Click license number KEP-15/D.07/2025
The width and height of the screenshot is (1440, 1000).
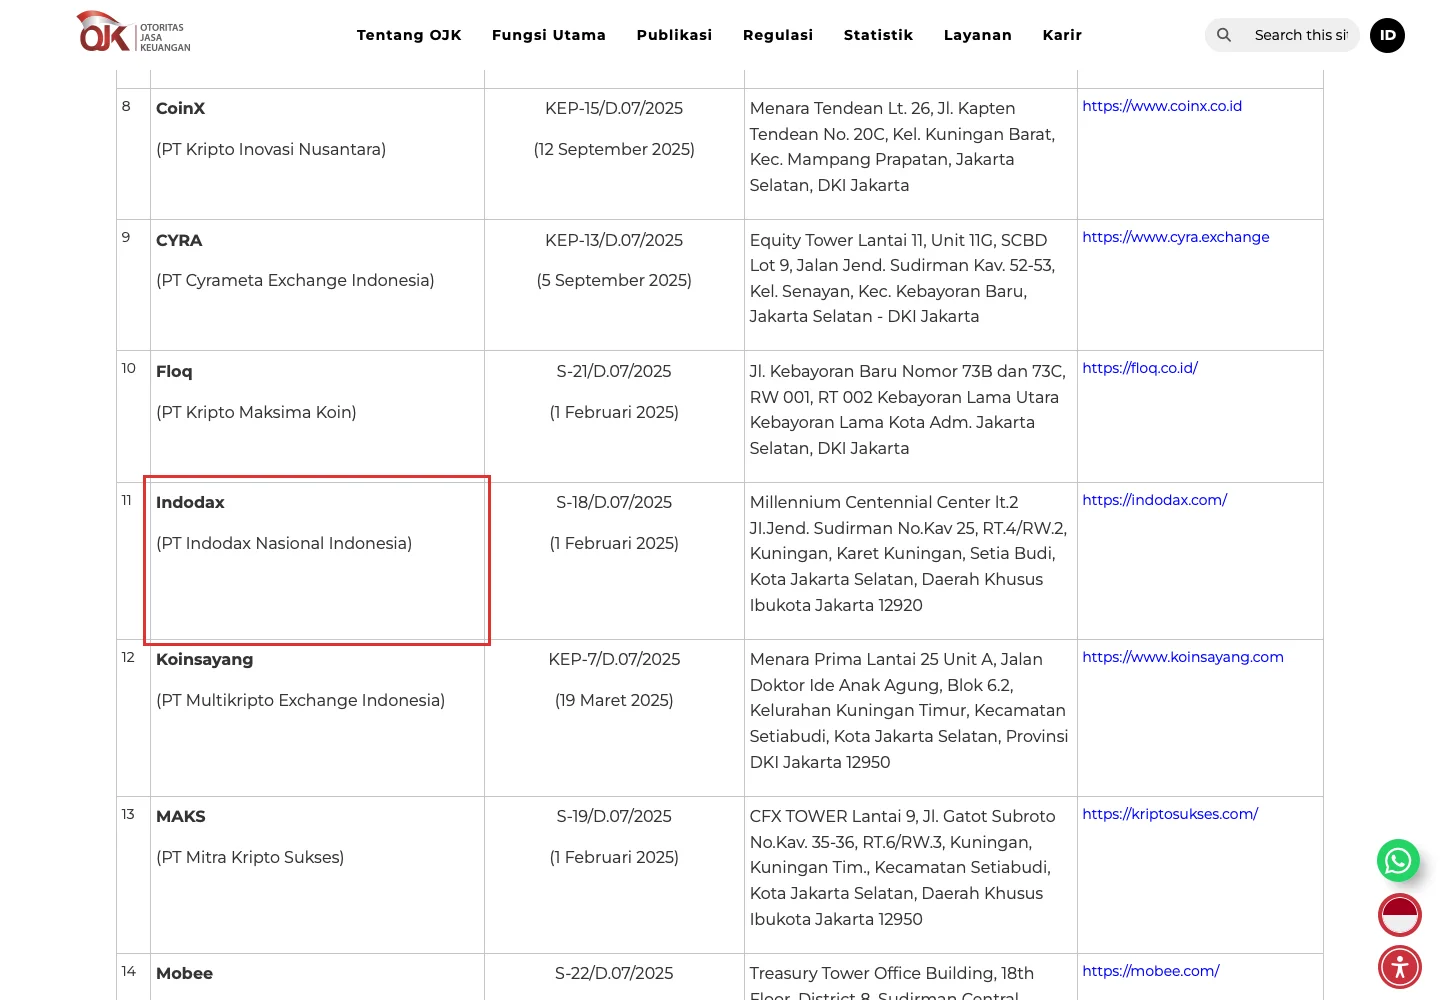[x=614, y=108]
